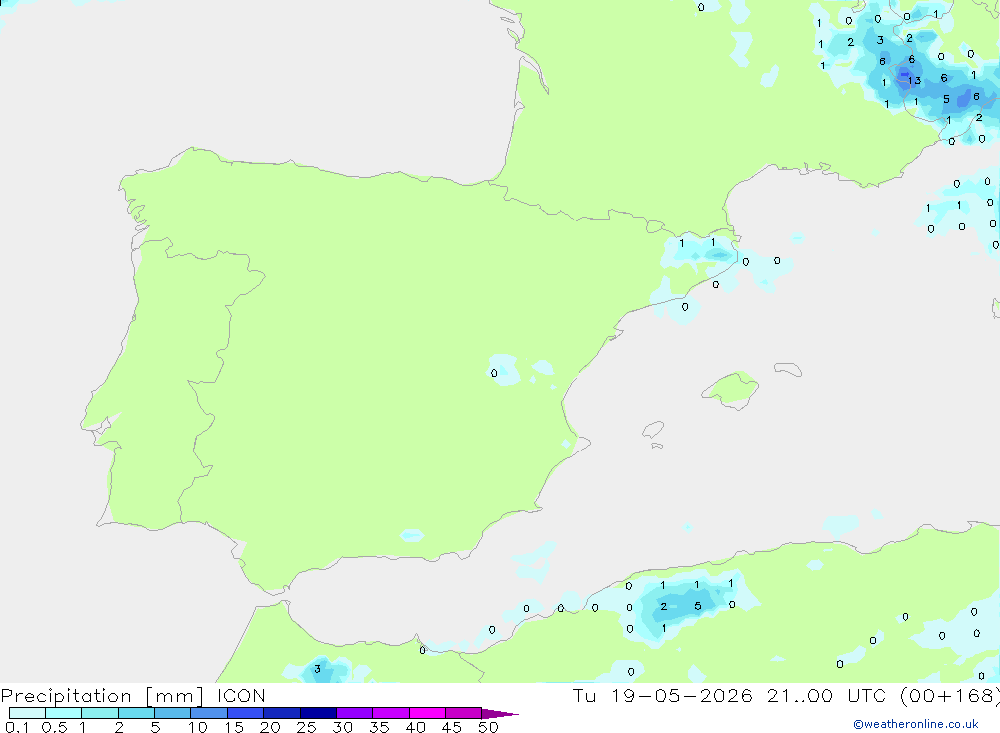Select the 0.5–1 mm legend color box
The height and width of the screenshot is (733, 1000).
[63, 713]
